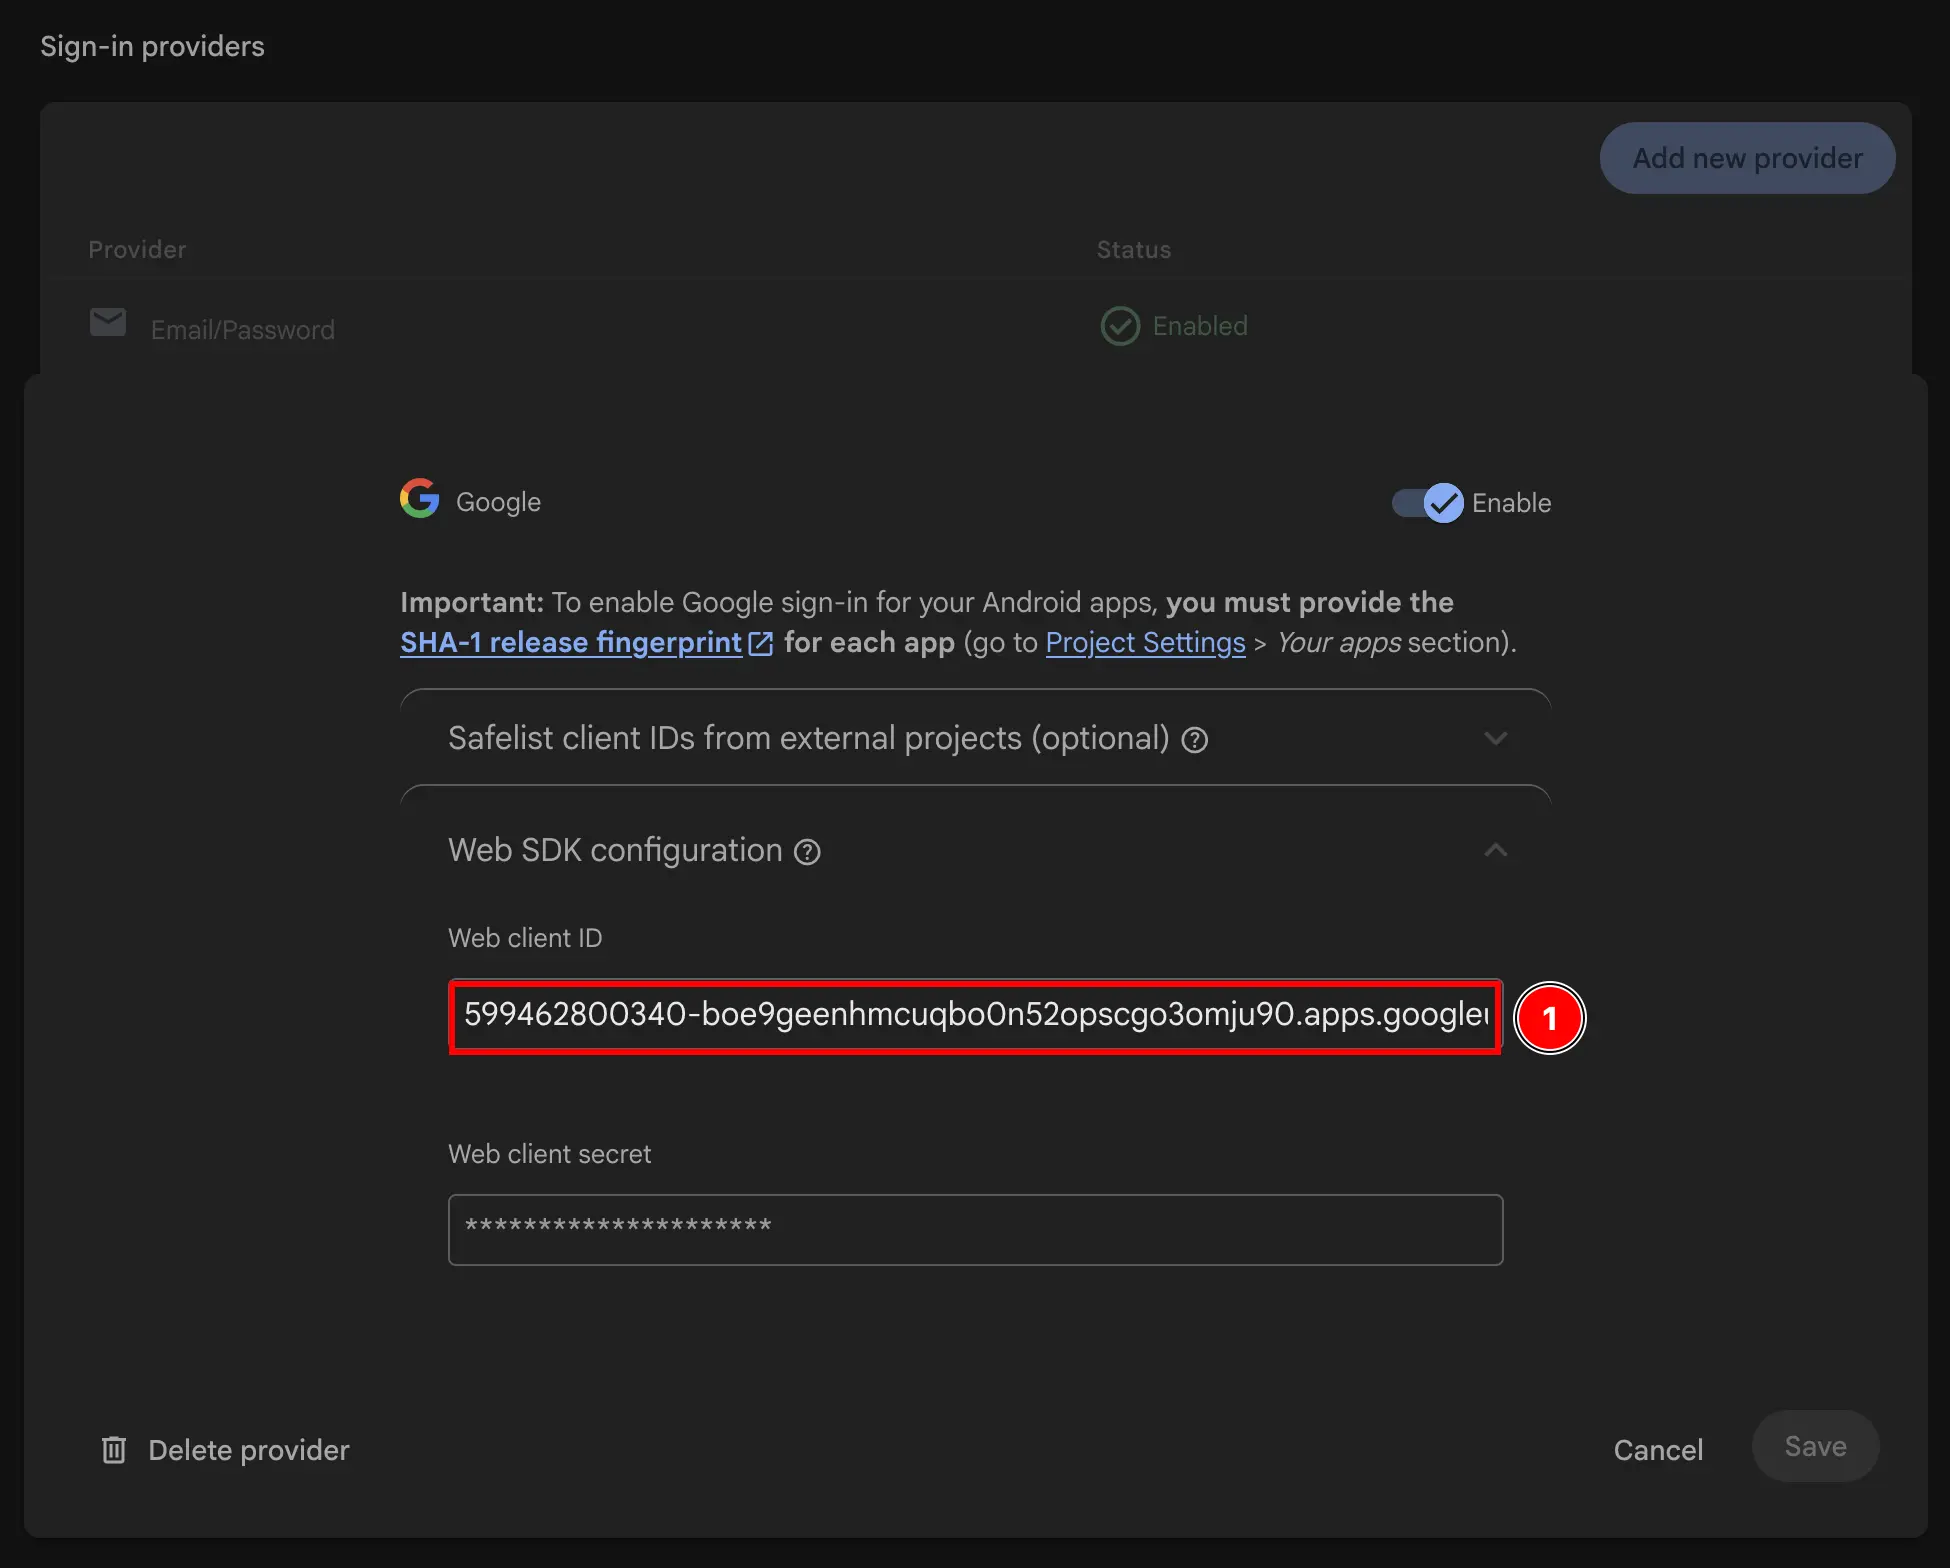Click the help icon beside Web SDK configuration
Viewport: 1950px width, 1568px height.
(806, 851)
